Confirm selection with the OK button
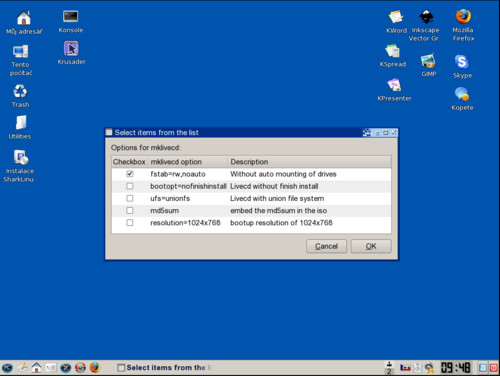The image size is (500, 376). pos(371,246)
